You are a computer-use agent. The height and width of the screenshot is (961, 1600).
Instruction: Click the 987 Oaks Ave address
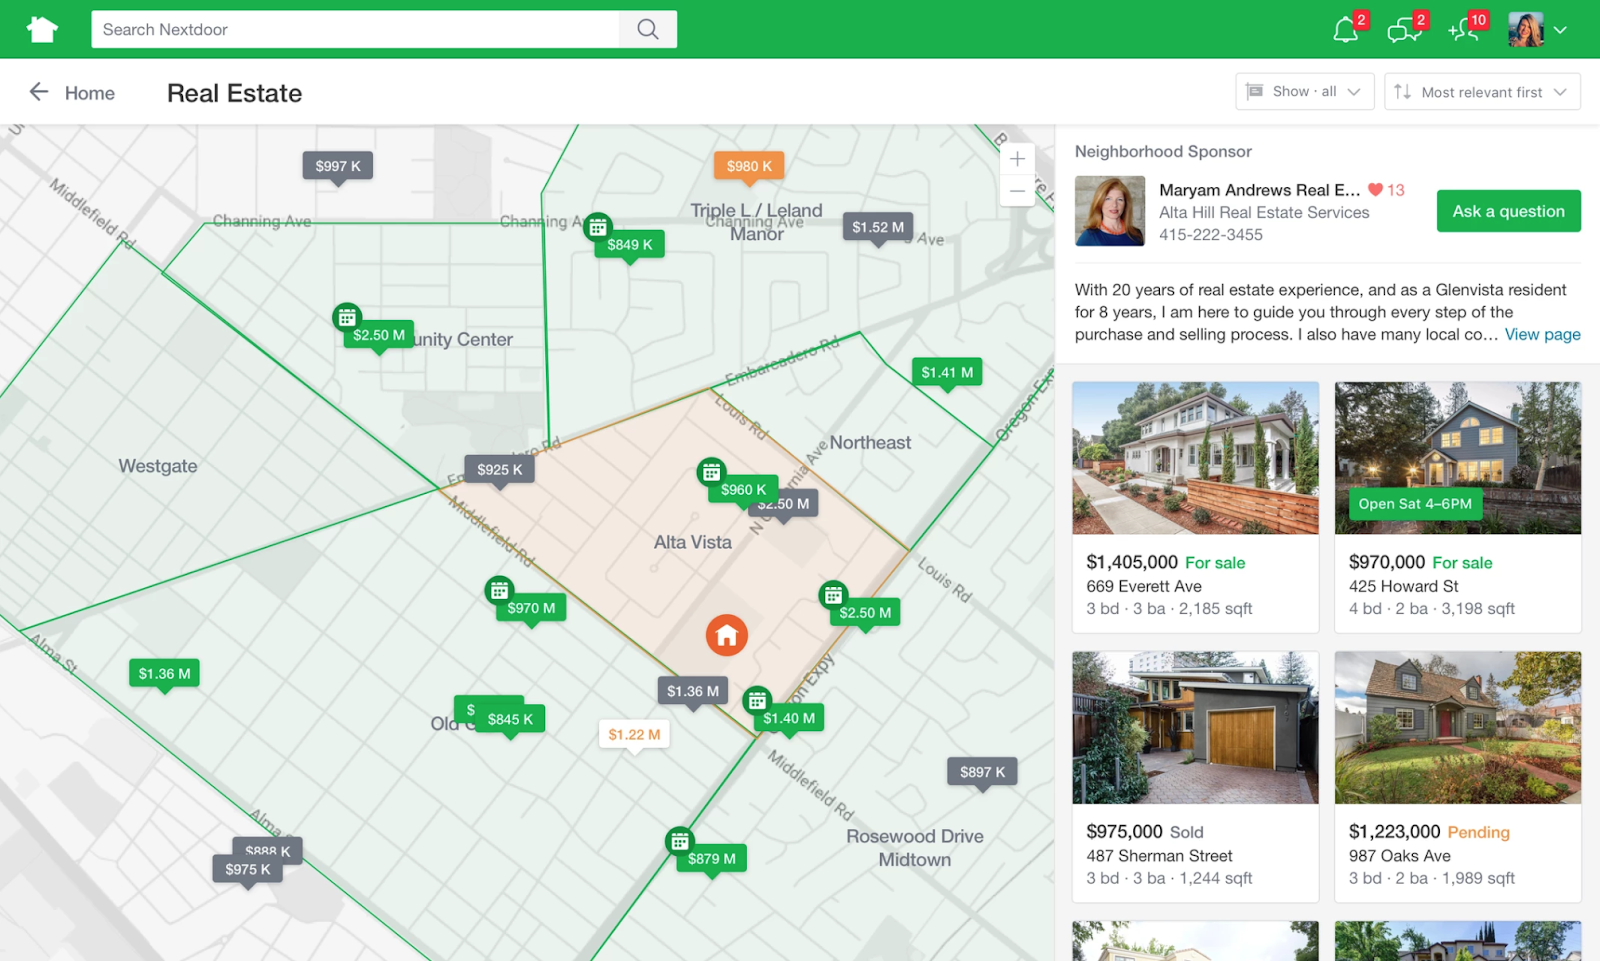(x=1400, y=856)
